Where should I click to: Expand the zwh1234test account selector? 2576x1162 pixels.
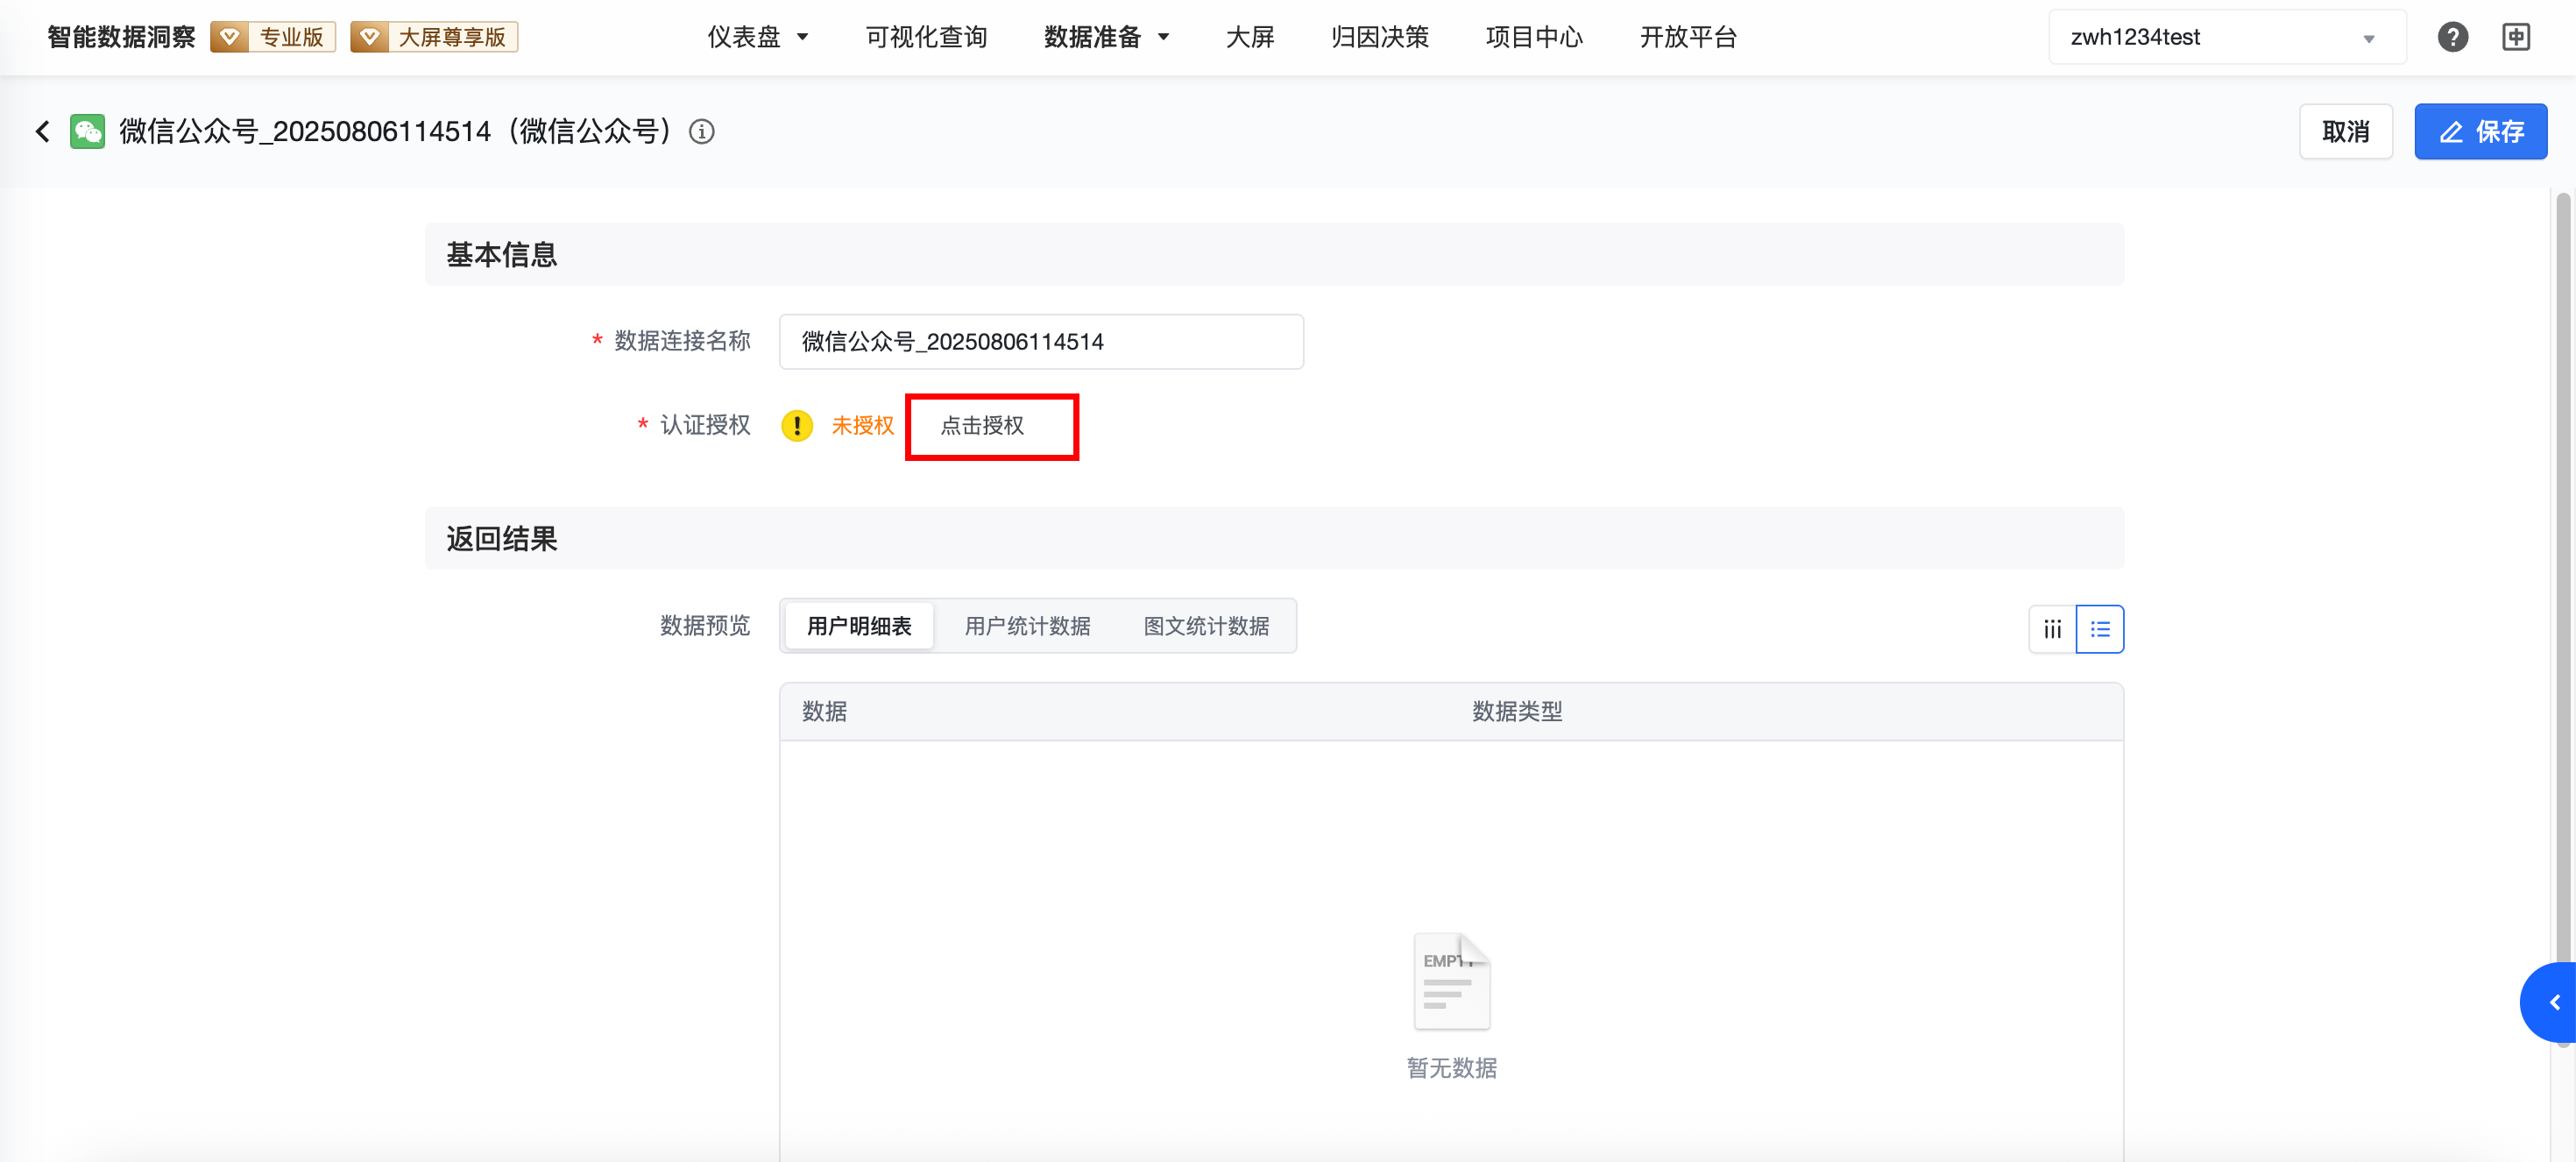pyautogui.click(x=2226, y=37)
